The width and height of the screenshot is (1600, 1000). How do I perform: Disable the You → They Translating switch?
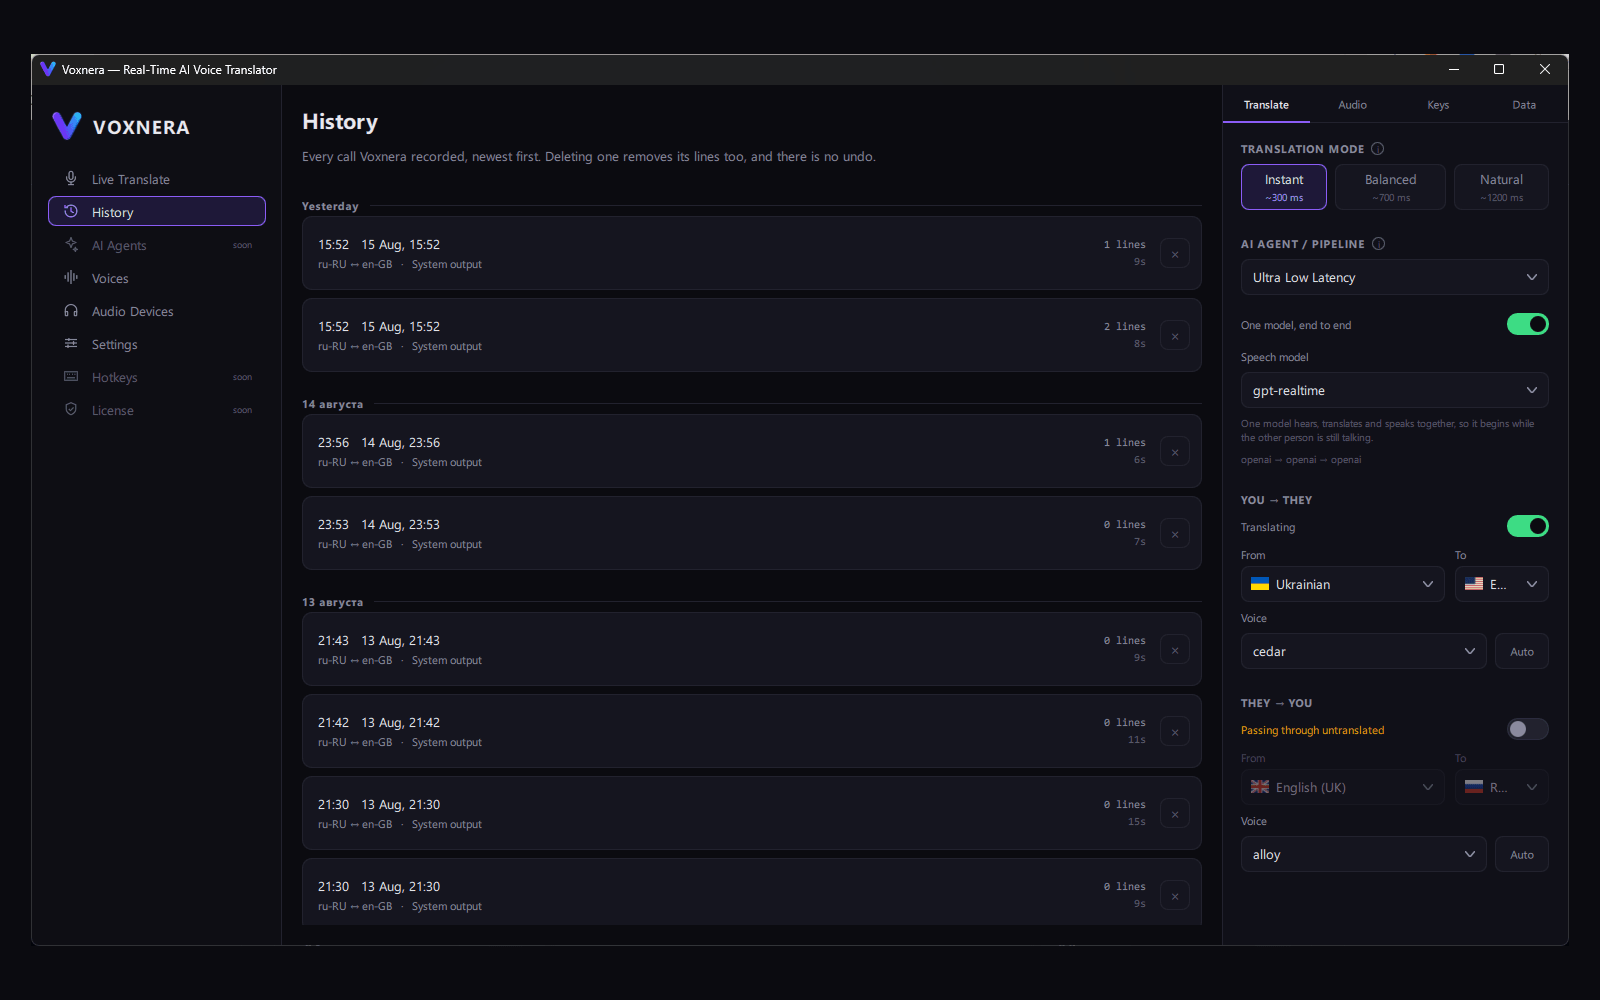pos(1527,526)
